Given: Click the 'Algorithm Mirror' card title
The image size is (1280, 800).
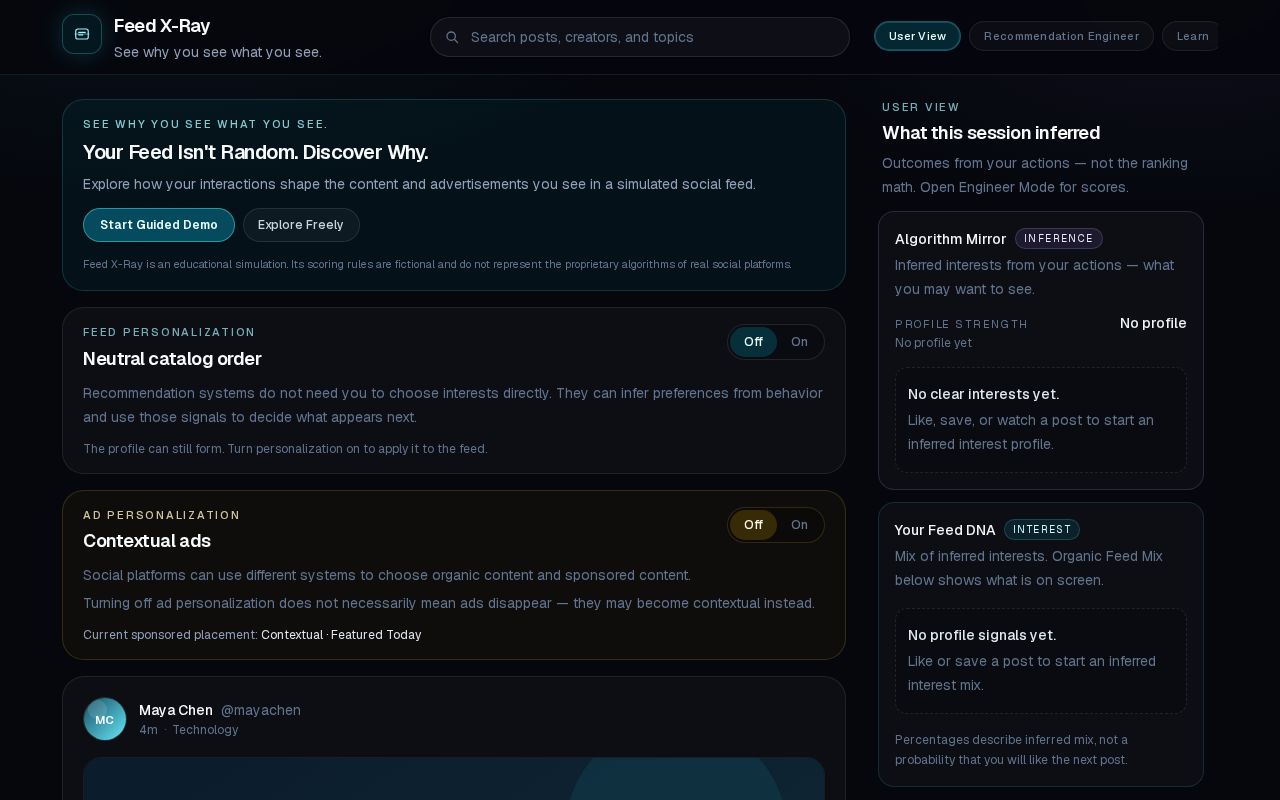Looking at the screenshot, I should (950, 239).
